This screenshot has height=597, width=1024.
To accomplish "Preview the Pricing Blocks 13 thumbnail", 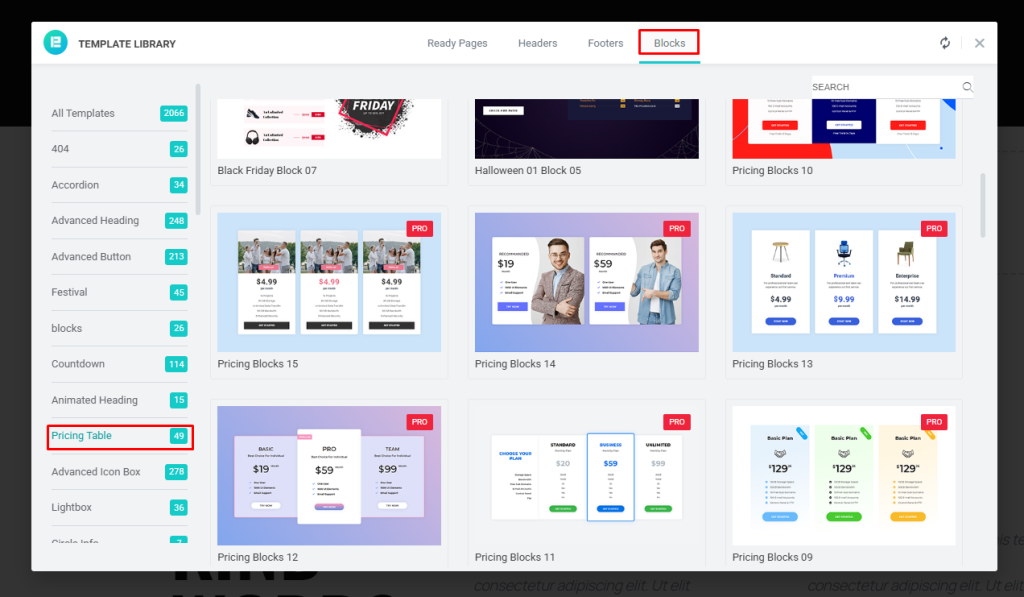I will coord(844,282).
